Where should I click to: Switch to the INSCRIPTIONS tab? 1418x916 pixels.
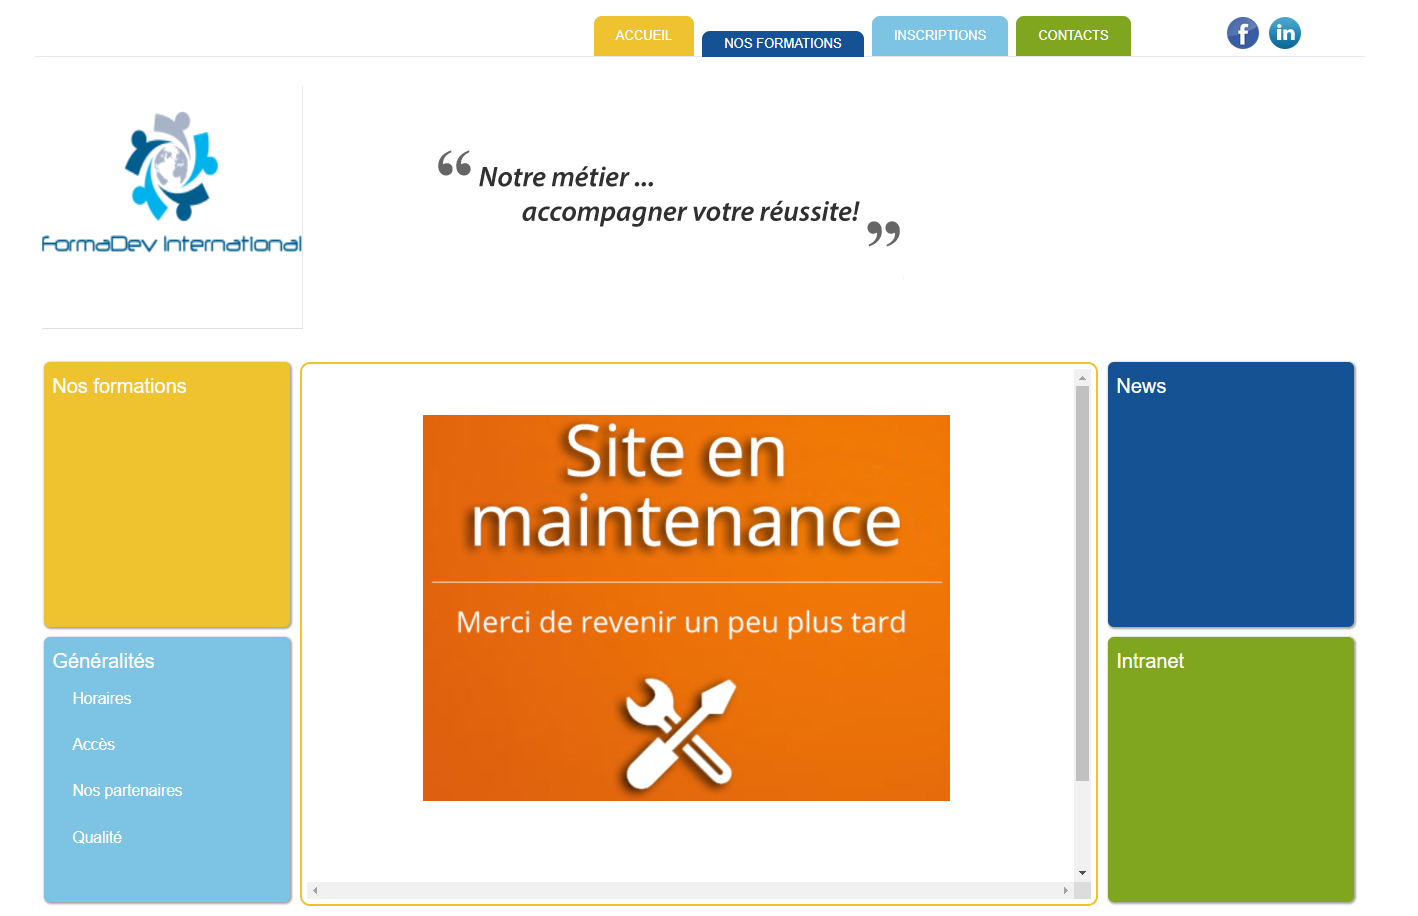939,36
